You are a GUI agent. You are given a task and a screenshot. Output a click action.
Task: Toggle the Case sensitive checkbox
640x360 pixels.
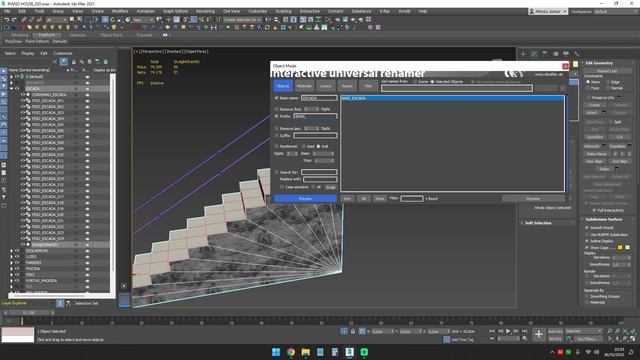(x=282, y=187)
